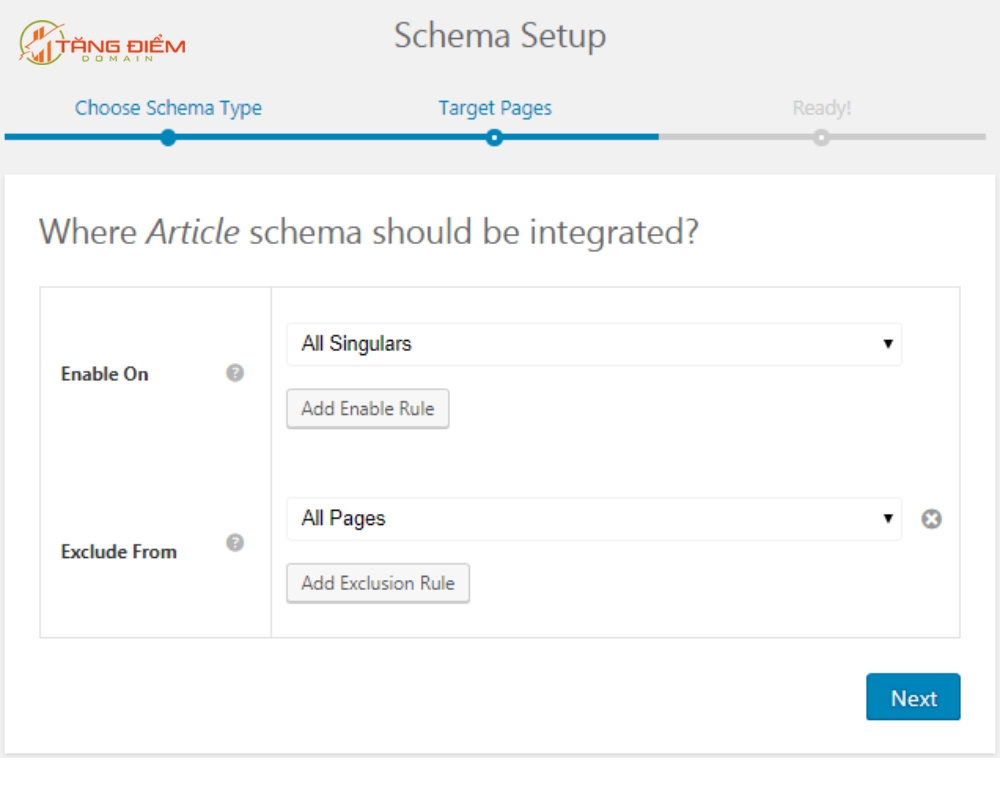
Task: Click the Enable On label
Action: point(105,374)
